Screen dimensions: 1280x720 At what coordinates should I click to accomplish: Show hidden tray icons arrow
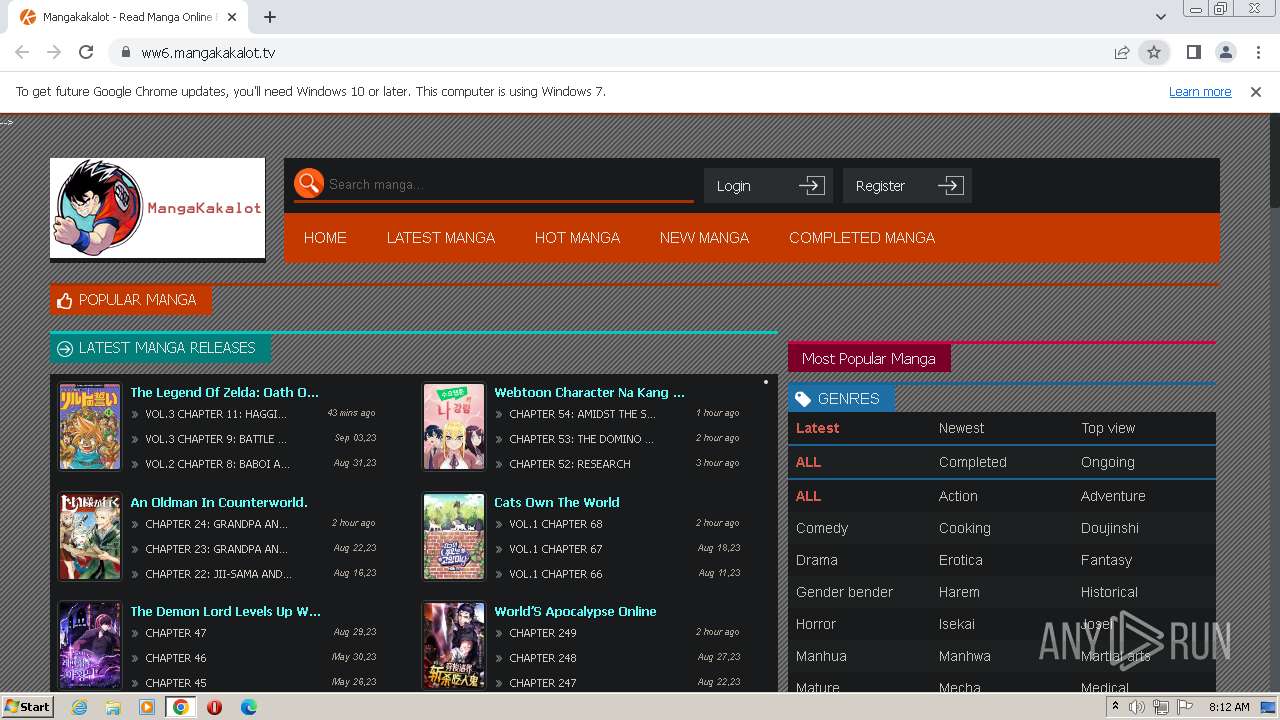[1115, 707]
